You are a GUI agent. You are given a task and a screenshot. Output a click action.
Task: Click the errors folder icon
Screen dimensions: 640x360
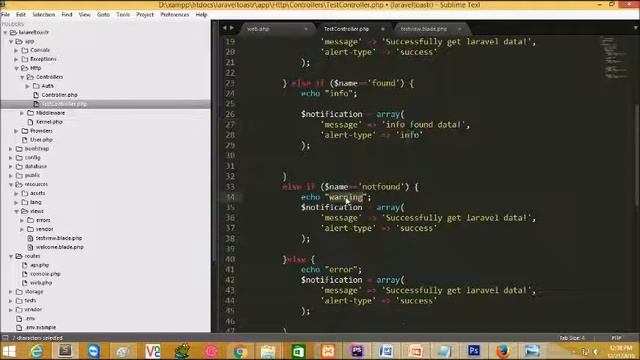31,220
